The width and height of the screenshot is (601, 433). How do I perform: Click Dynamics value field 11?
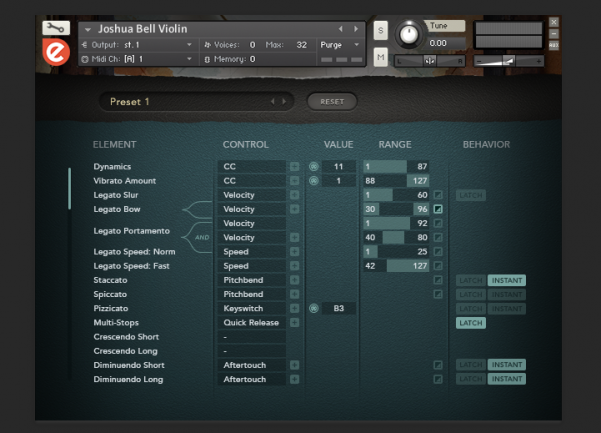[x=339, y=167]
